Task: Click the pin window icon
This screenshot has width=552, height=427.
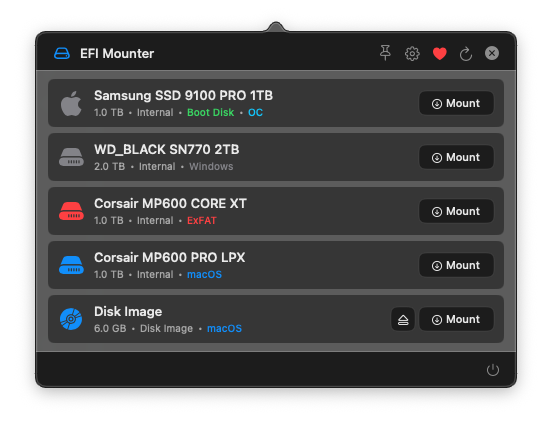Action: (385, 53)
